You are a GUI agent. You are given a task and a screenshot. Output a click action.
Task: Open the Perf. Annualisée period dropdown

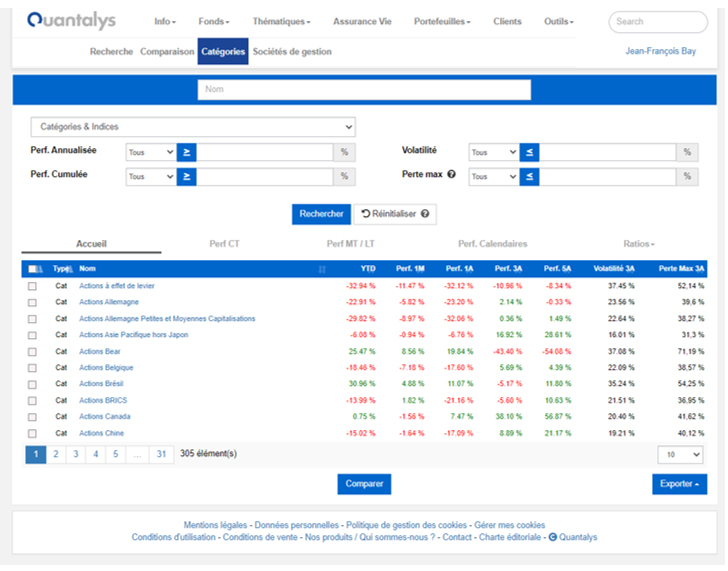[150, 152]
